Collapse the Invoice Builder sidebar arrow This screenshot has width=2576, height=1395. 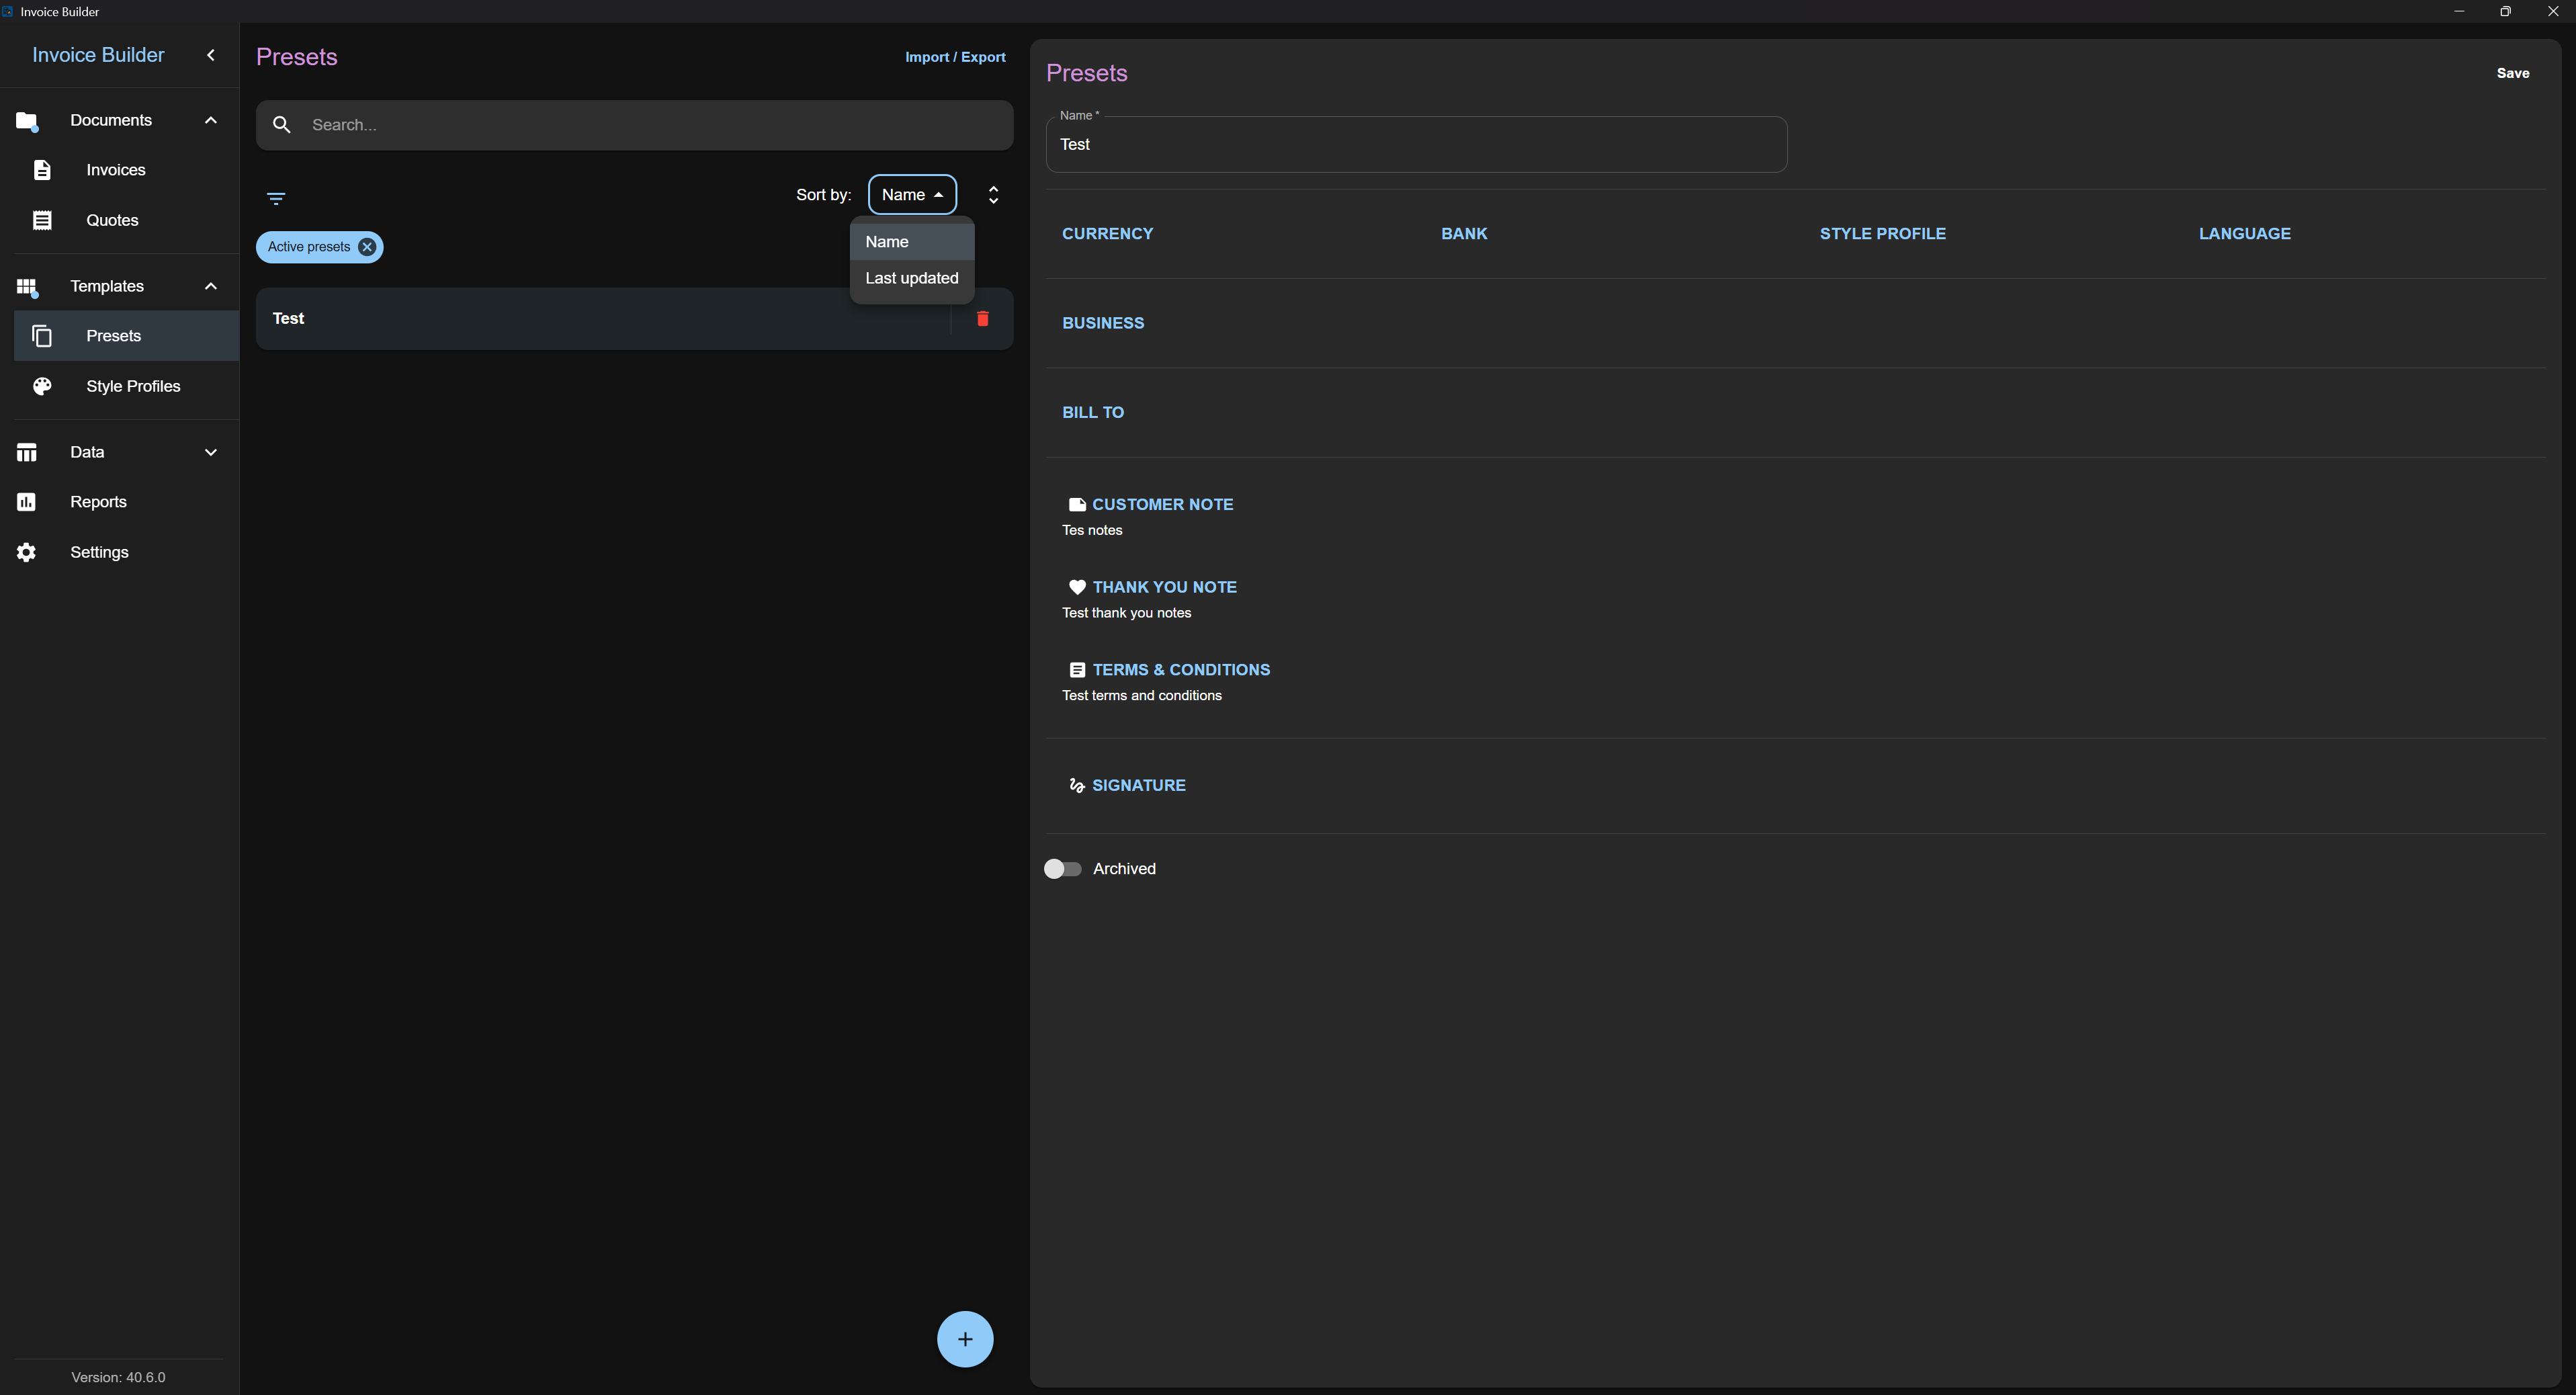[210, 55]
